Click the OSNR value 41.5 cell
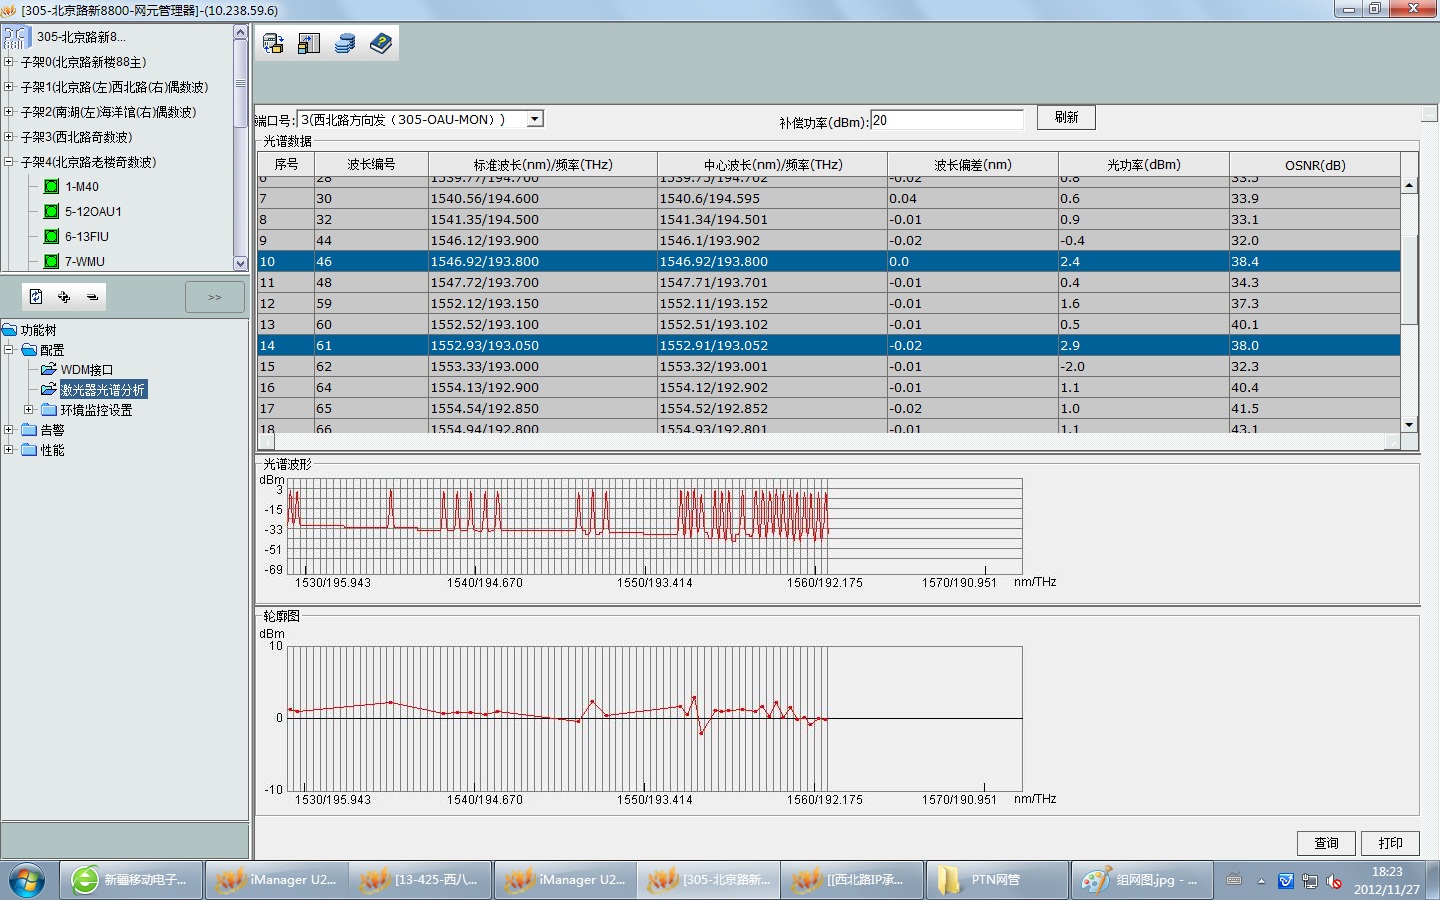The image size is (1440, 900). 1315,408
